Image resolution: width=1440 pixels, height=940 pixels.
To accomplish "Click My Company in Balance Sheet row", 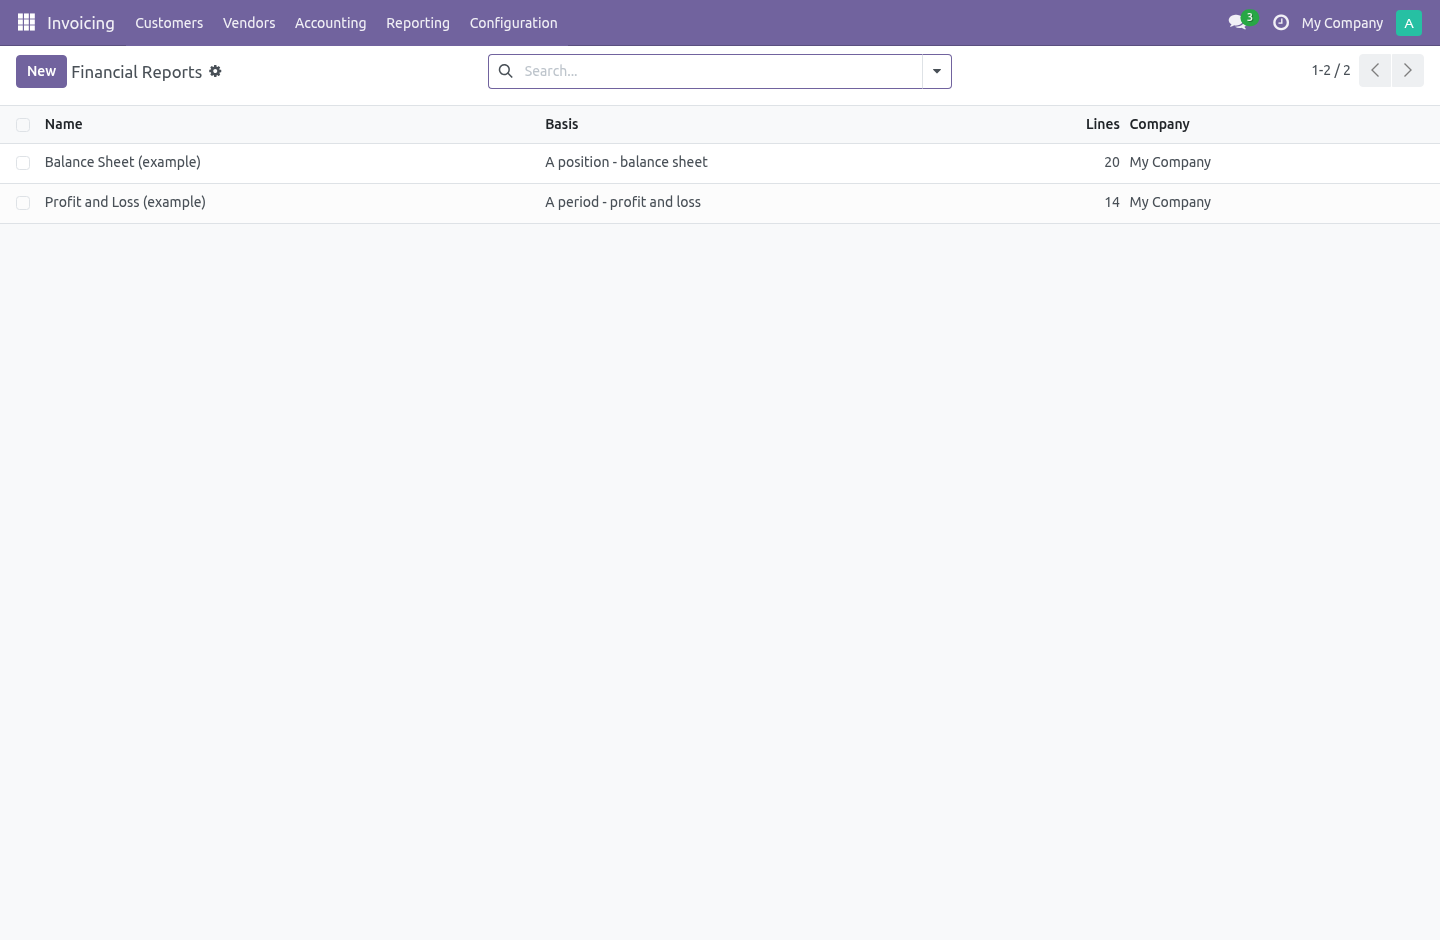I will click(1170, 162).
